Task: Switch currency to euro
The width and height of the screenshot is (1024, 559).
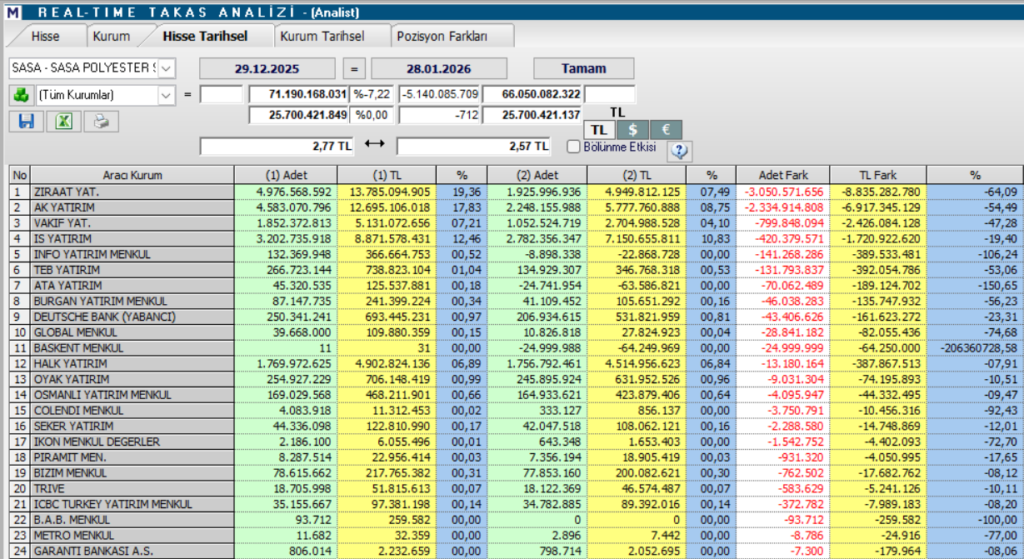Action: (x=666, y=130)
